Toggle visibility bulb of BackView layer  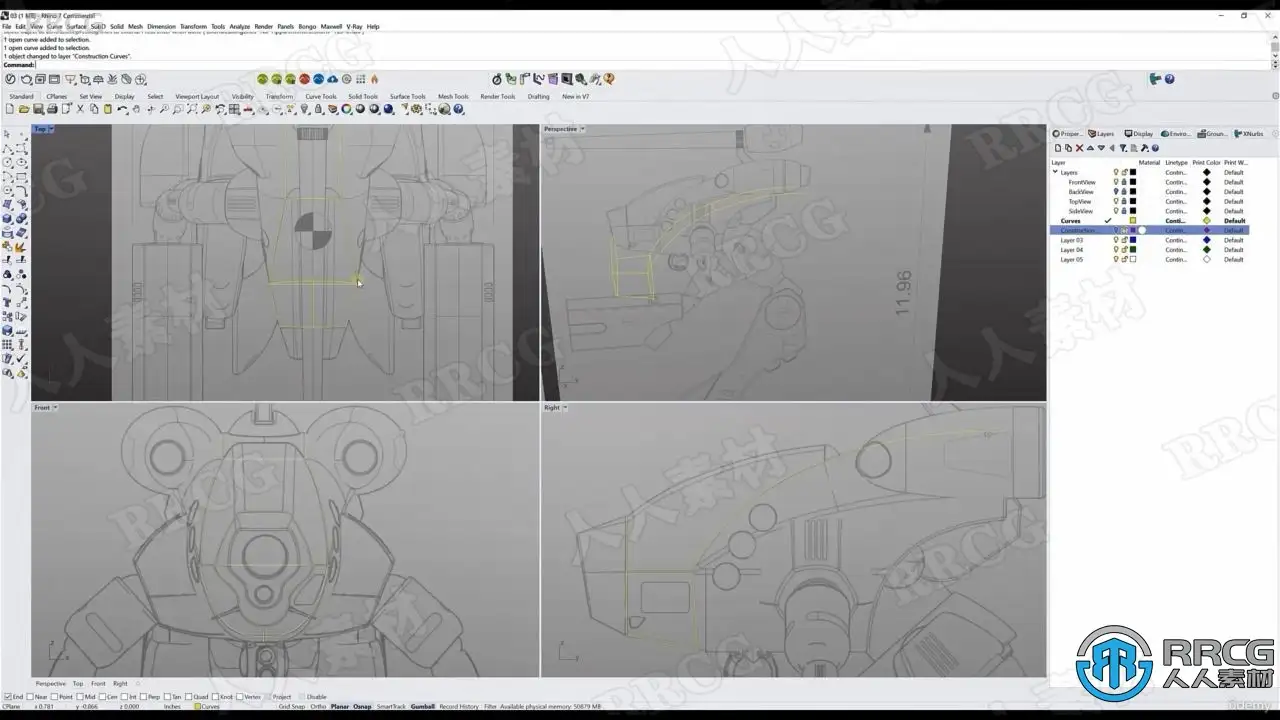tap(1116, 192)
